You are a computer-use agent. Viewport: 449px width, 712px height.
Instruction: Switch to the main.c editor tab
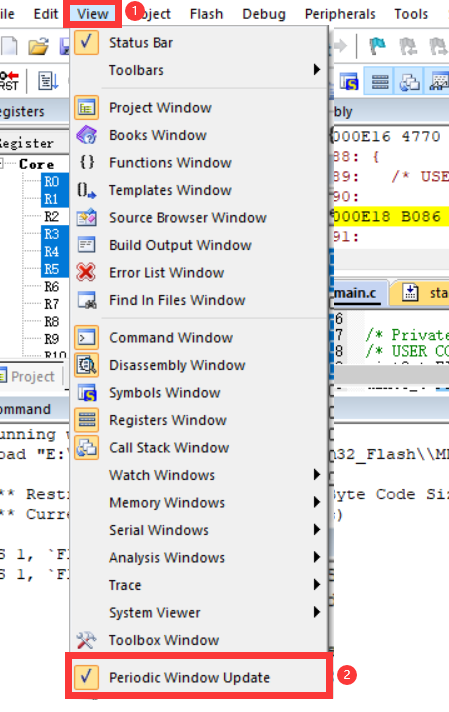(x=360, y=293)
